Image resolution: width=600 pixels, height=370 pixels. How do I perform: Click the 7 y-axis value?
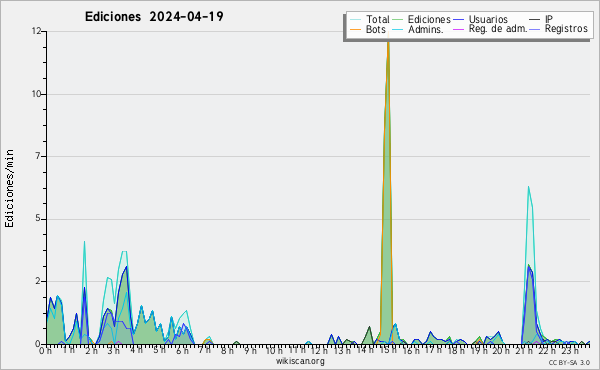coord(38,156)
